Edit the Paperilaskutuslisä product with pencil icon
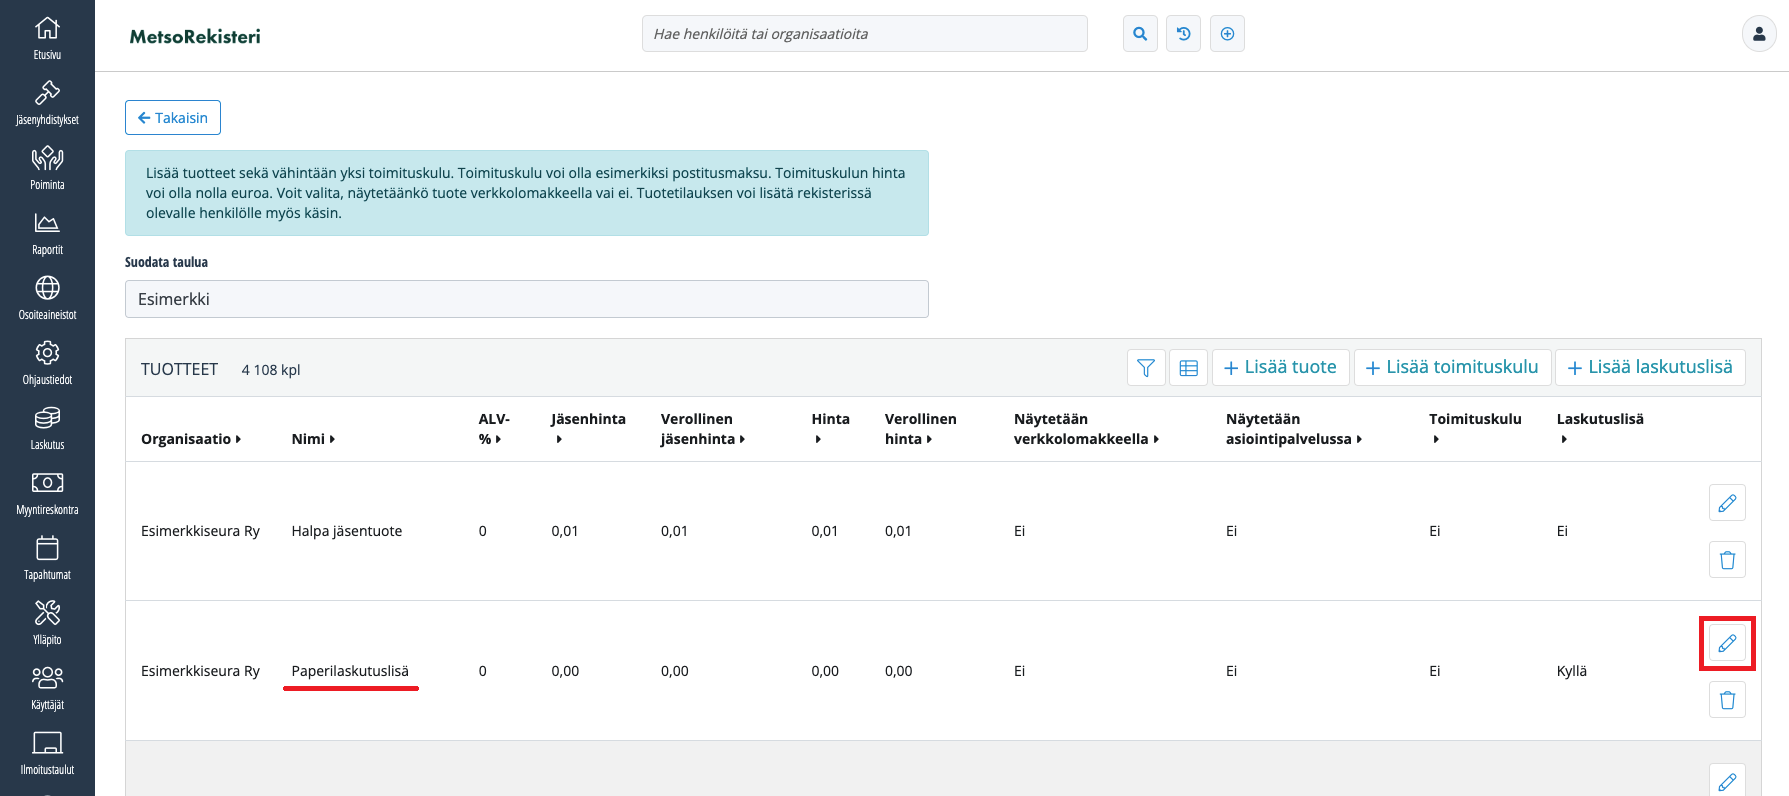Image resolution: width=1789 pixels, height=796 pixels. pyautogui.click(x=1727, y=643)
